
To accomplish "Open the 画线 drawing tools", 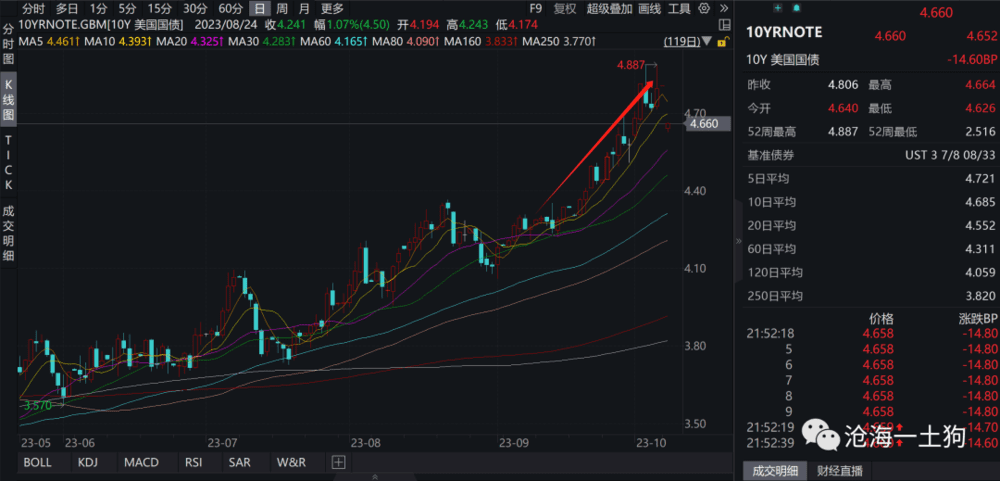I will [x=650, y=8].
